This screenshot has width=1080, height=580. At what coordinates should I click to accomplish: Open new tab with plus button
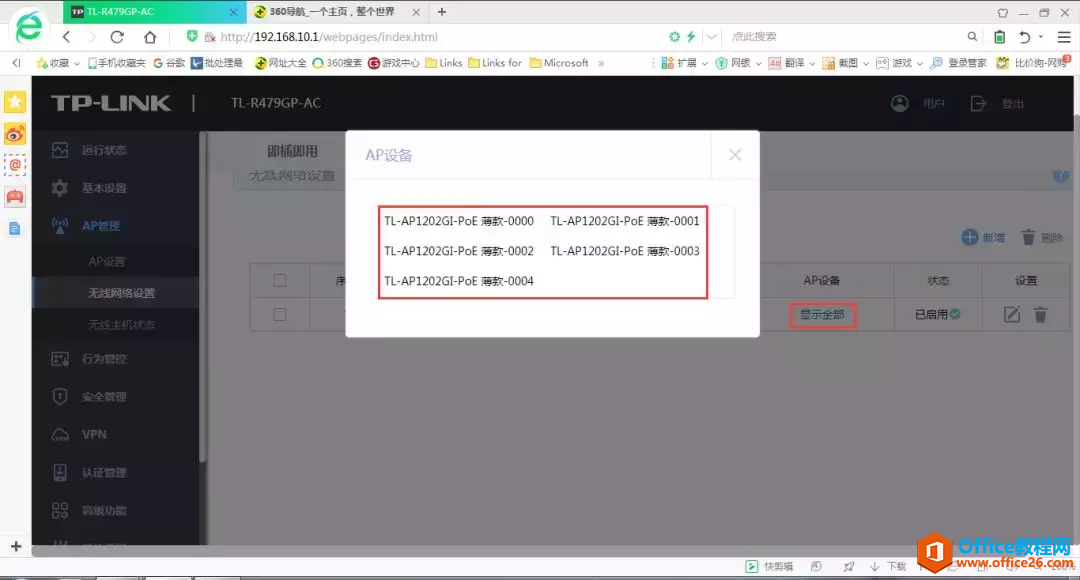click(x=442, y=12)
